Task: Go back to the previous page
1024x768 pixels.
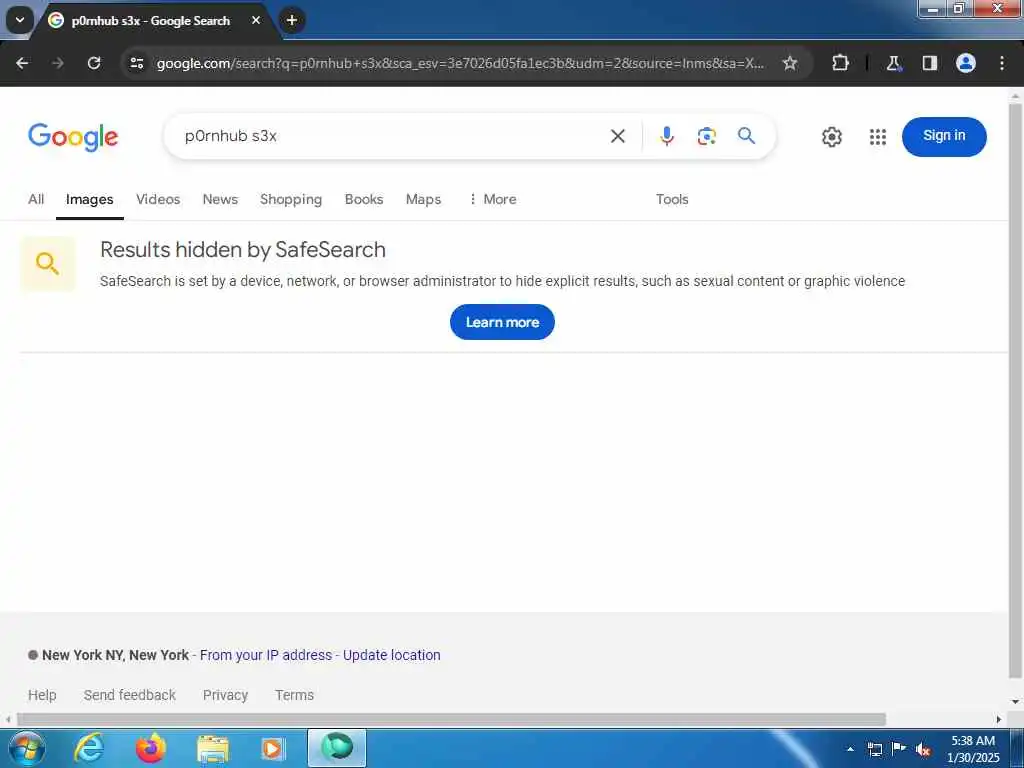Action: coord(22,63)
